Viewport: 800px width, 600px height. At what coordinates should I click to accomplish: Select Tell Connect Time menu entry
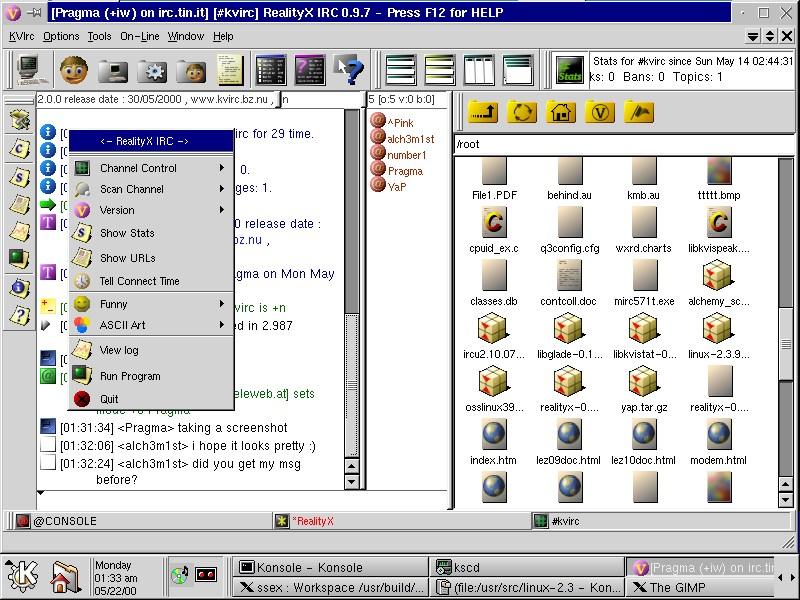pos(152,281)
